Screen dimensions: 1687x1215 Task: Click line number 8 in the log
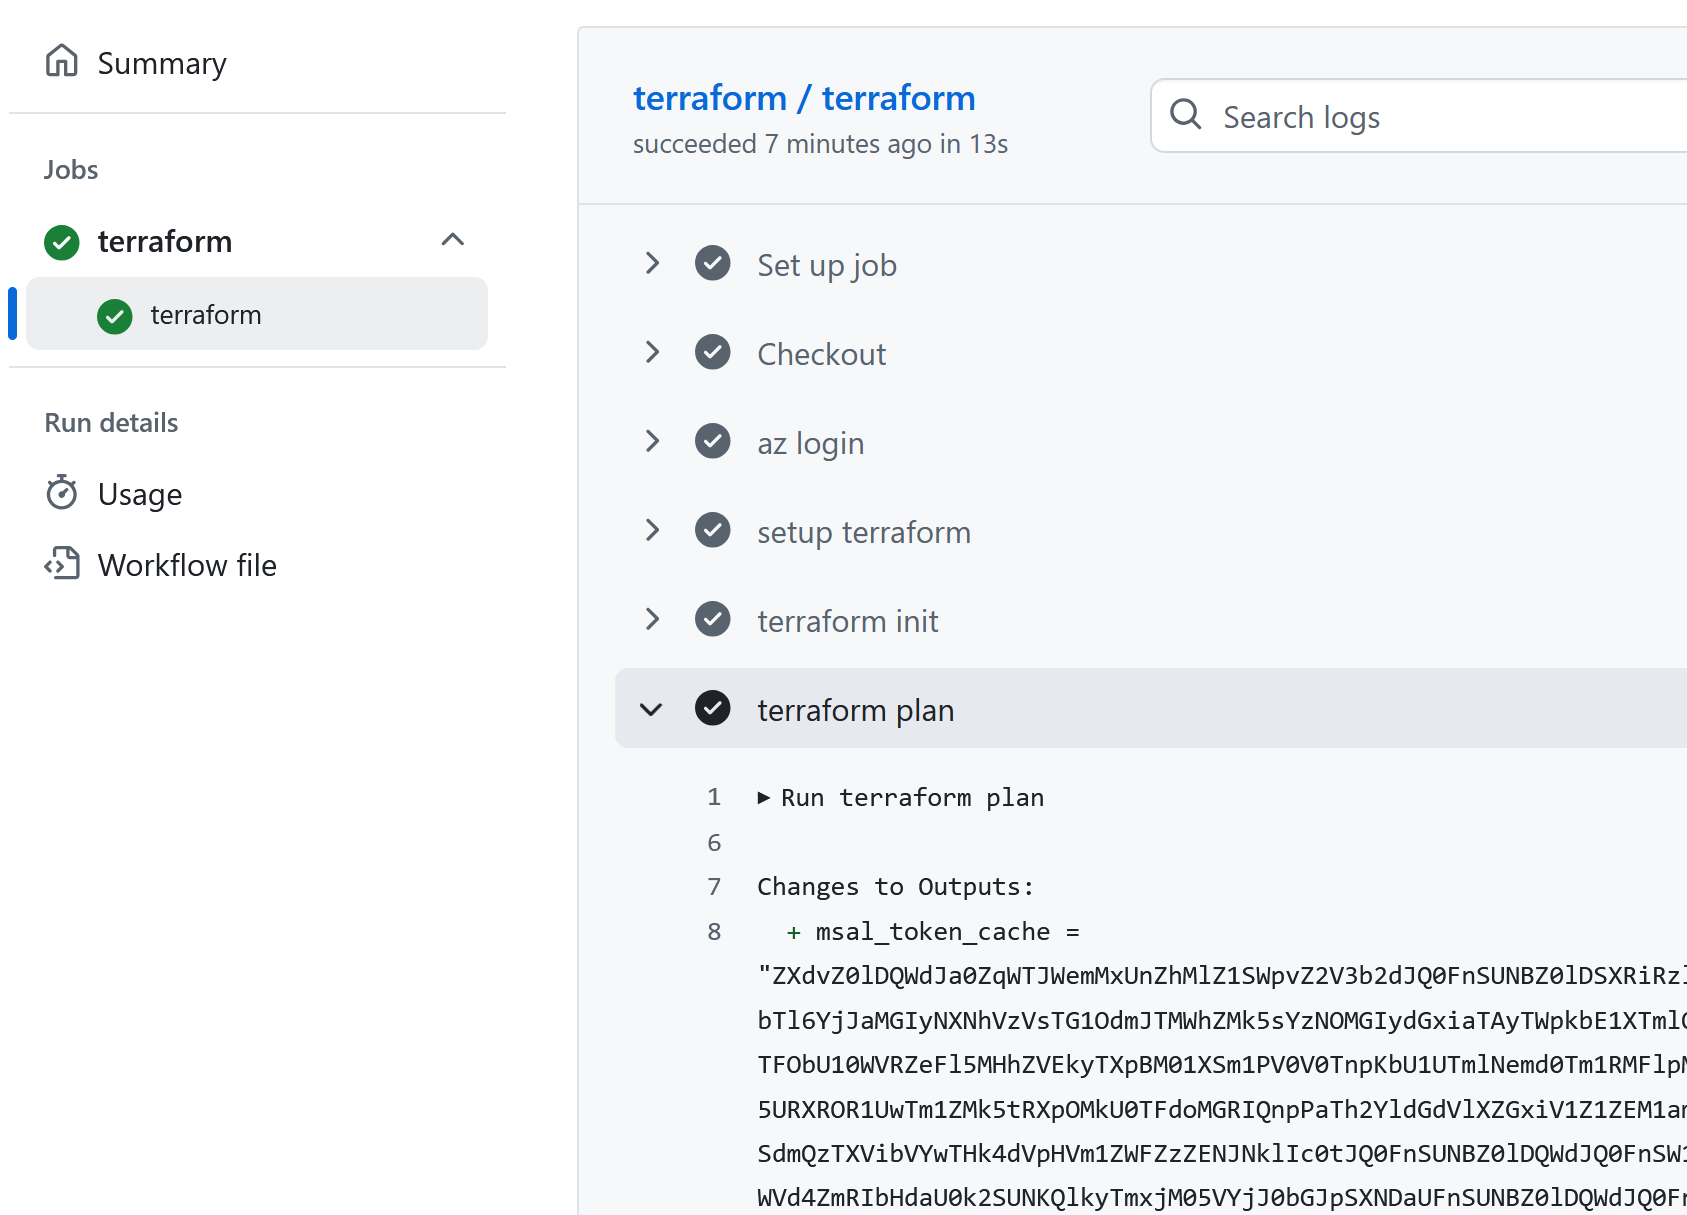coord(714,931)
